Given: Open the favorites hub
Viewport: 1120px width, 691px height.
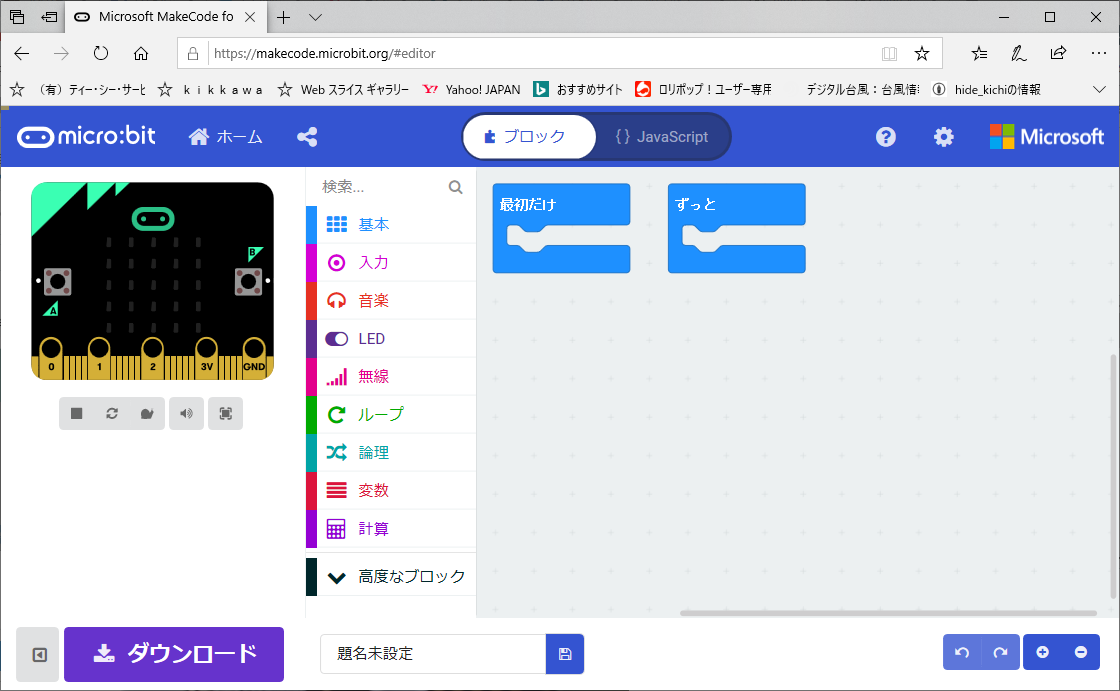Looking at the screenshot, I should pos(979,54).
